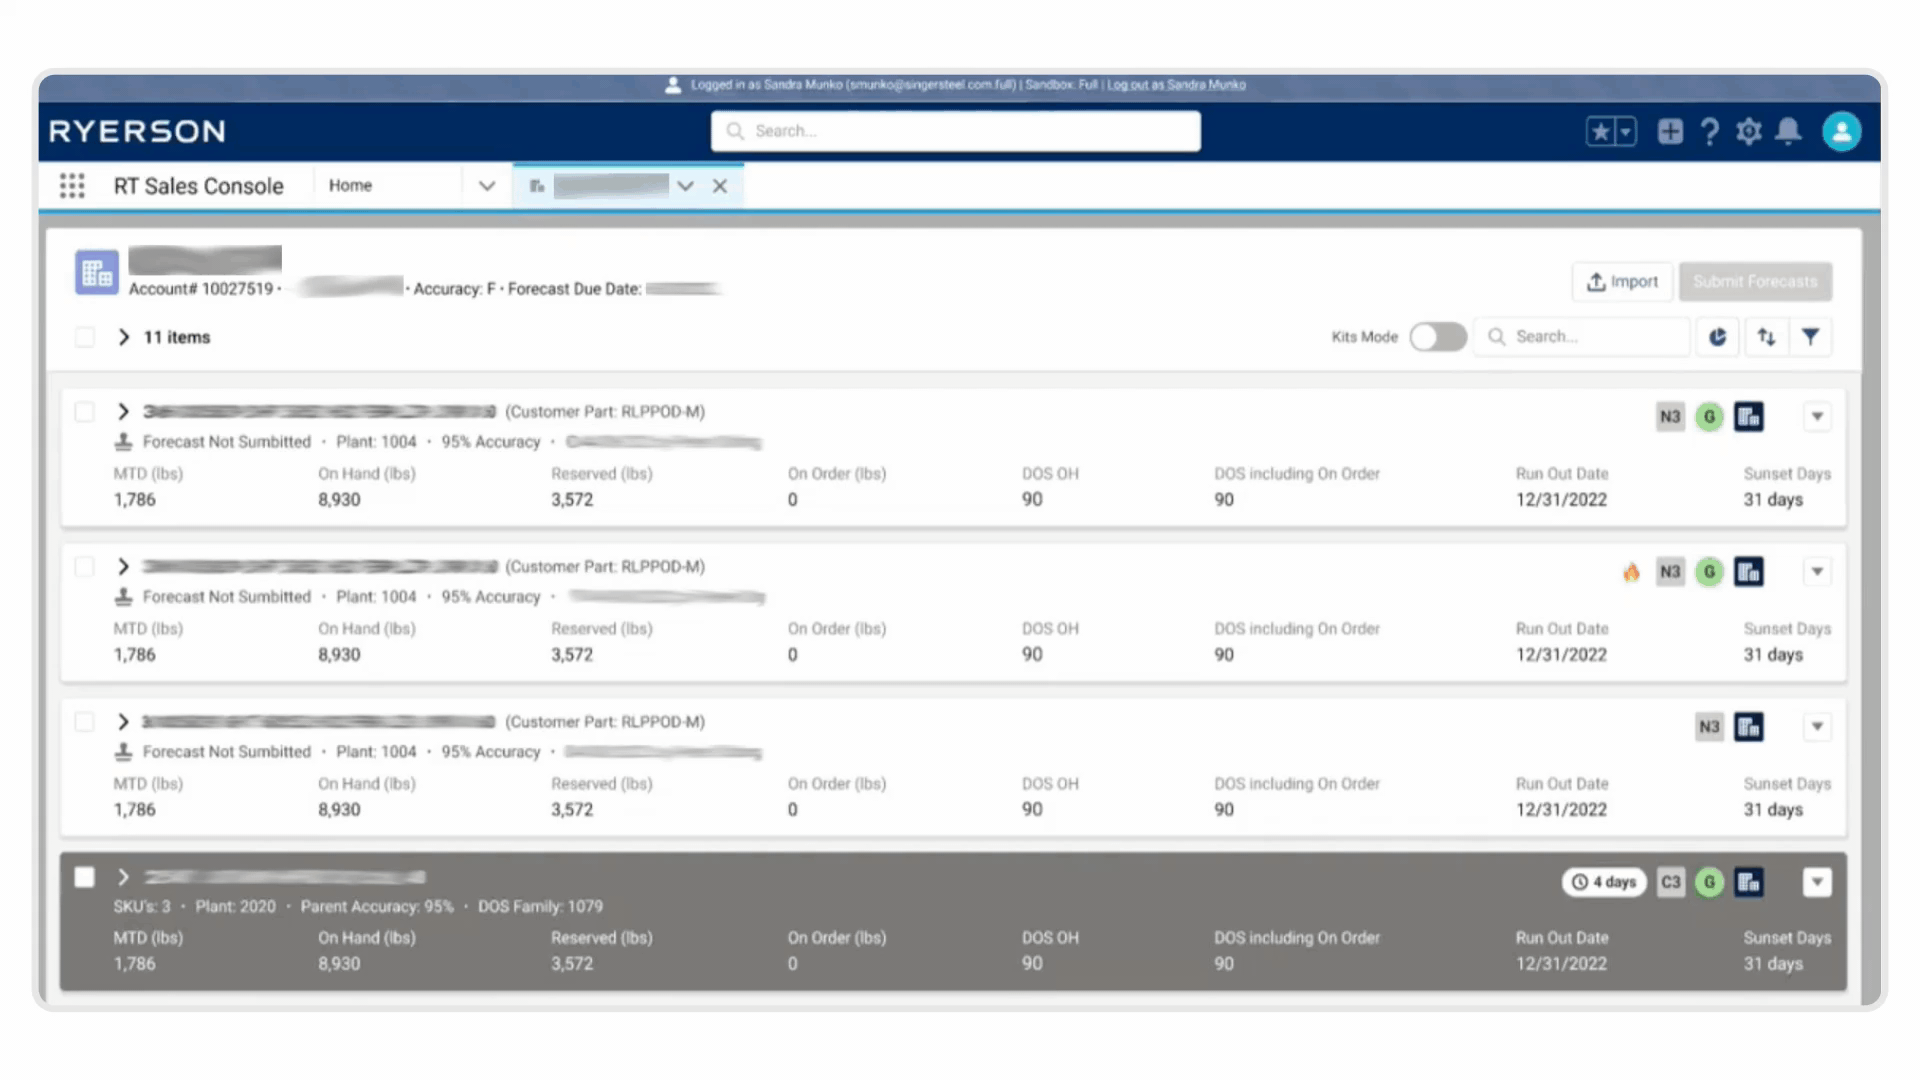The image size is (1920, 1080).
Task: Open the Global Actions plus icon
Action: [1670, 131]
